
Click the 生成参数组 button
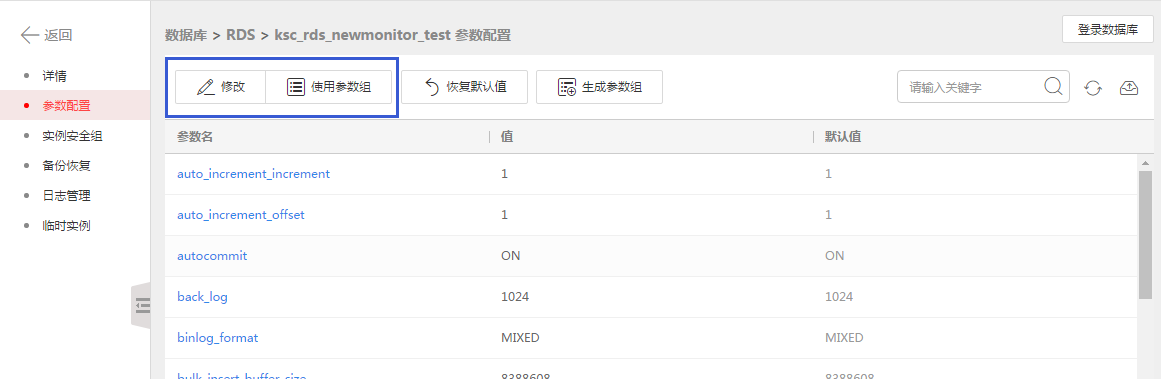point(599,87)
